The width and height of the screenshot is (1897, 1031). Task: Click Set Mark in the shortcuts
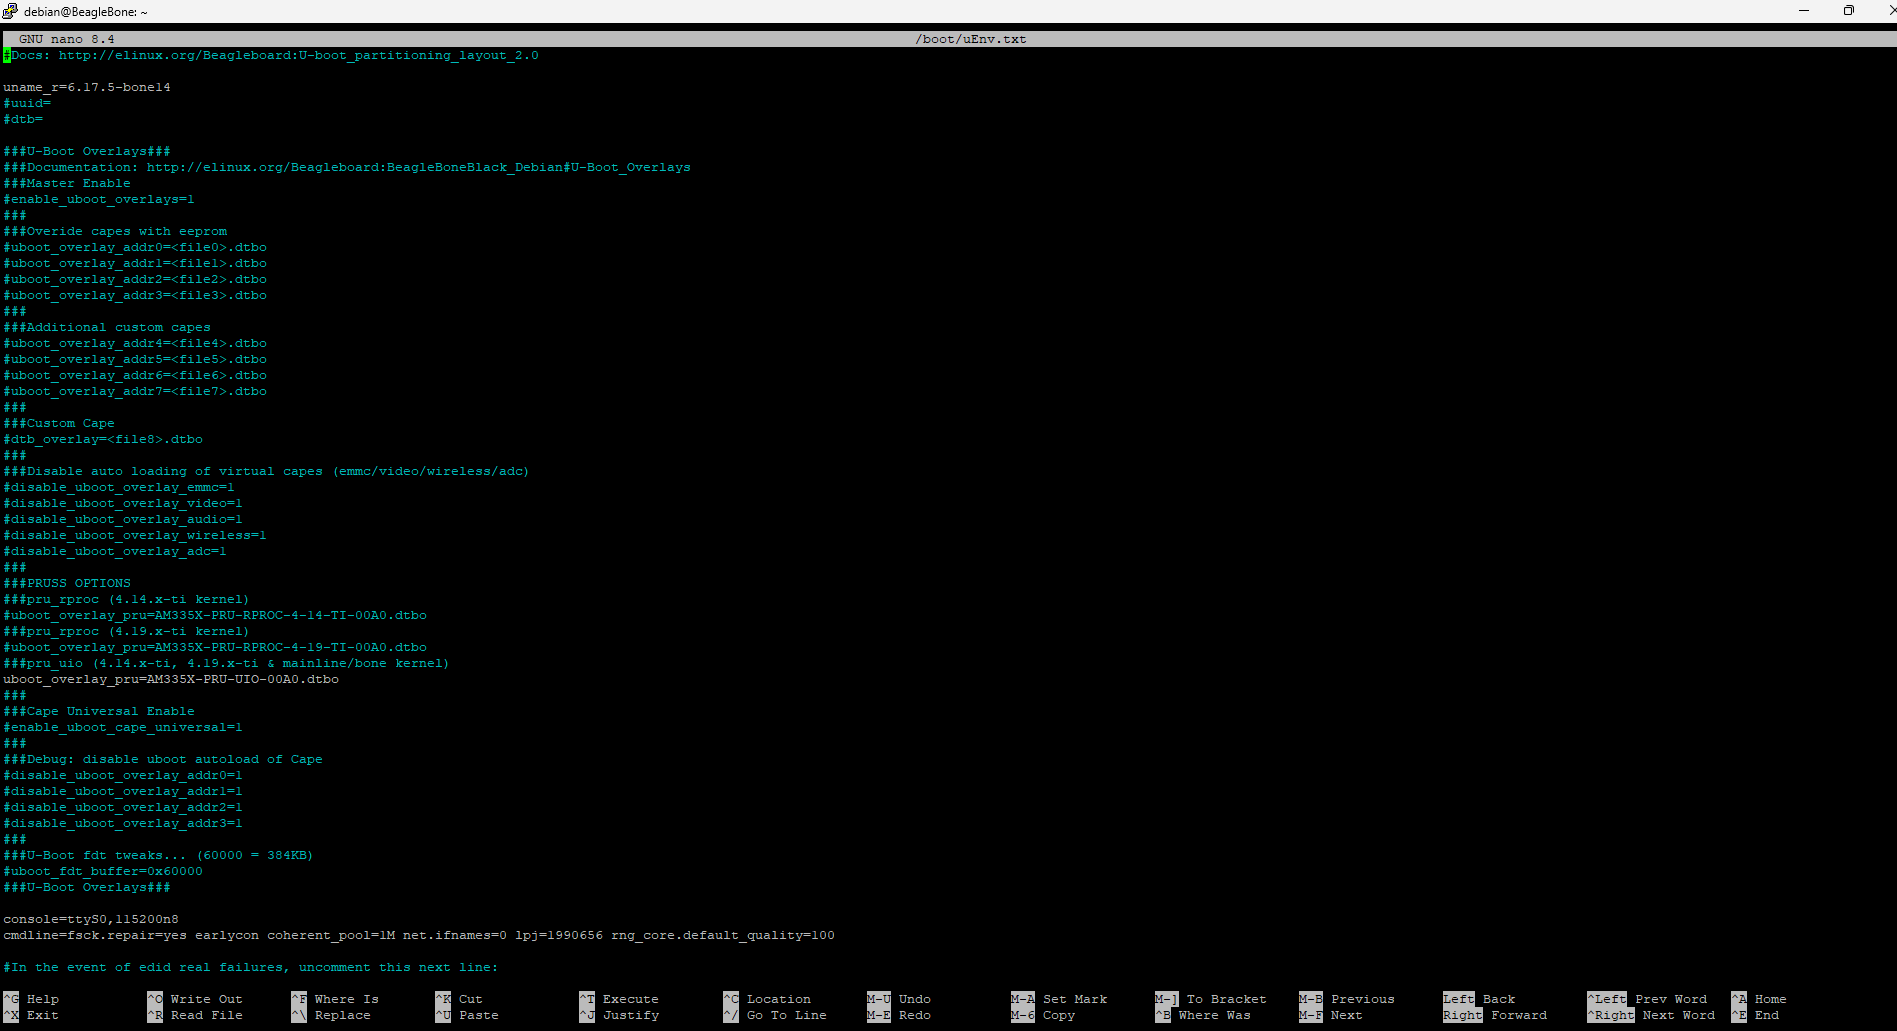[x=1072, y=998]
